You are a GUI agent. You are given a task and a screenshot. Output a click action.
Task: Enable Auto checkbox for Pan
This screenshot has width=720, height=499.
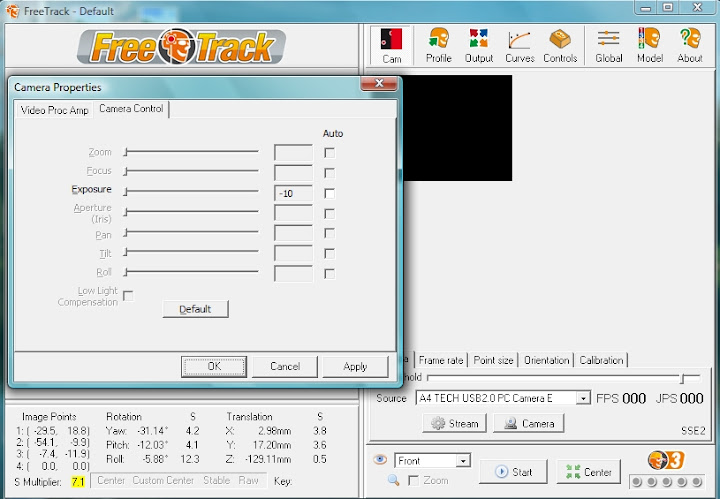click(x=329, y=233)
